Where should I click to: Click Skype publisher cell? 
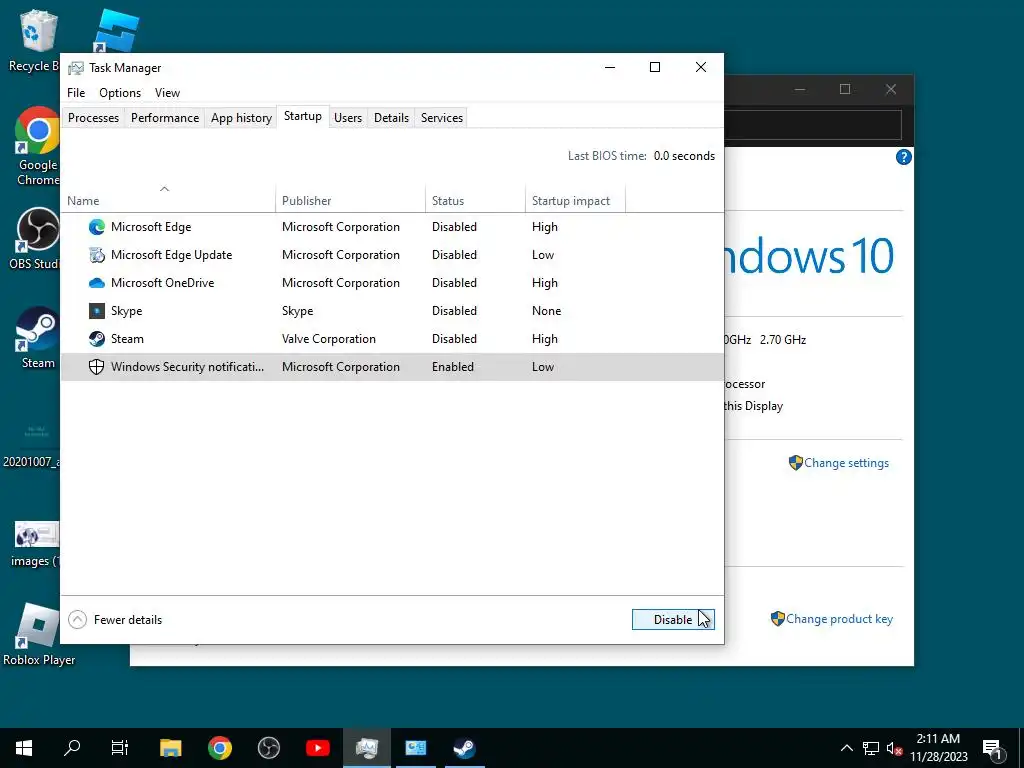click(x=298, y=311)
